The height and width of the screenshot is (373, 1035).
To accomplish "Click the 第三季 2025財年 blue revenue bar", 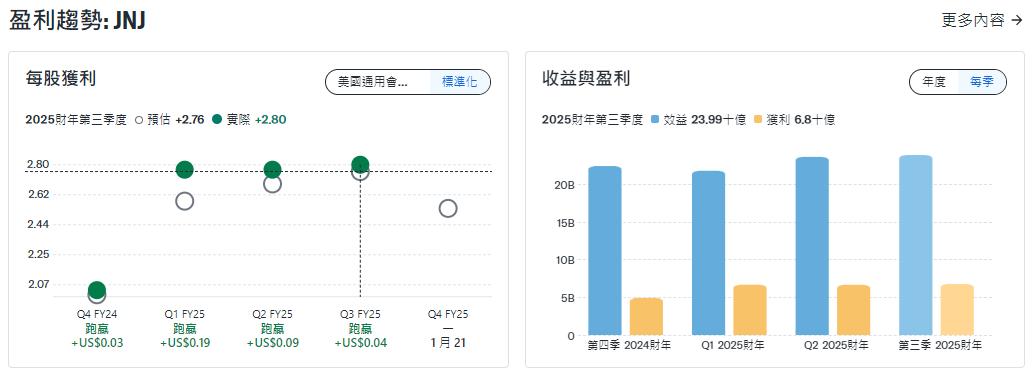I will [x=916, y=245].
